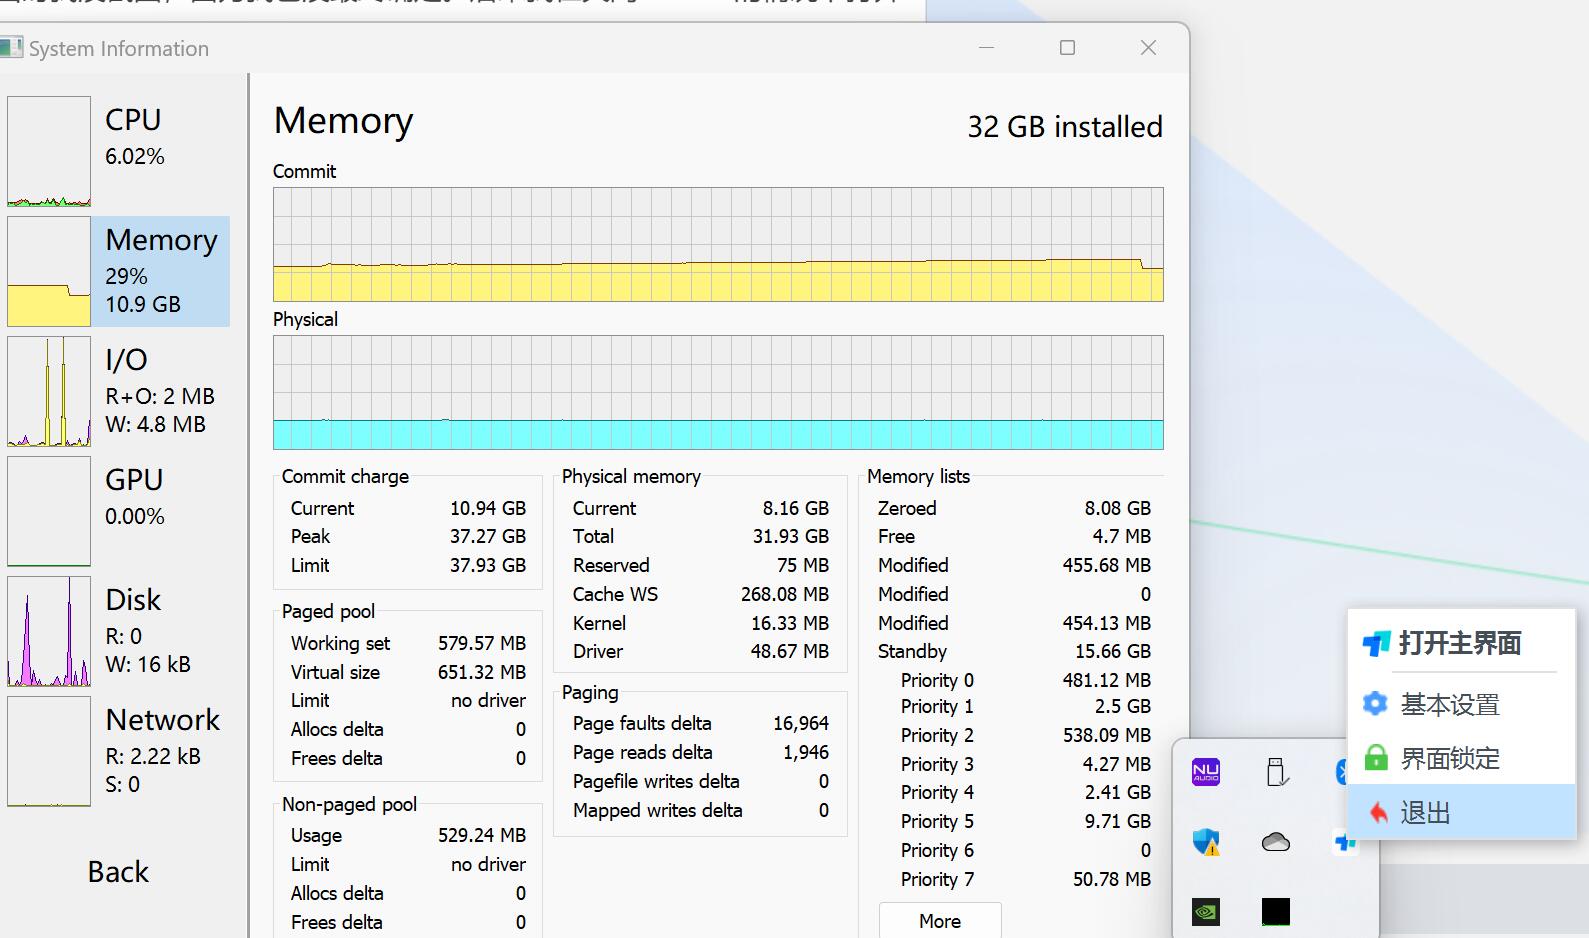Maximize the System Information window
The height and width of the screenshot is (938, 1589).
(x=1067, y=48)
